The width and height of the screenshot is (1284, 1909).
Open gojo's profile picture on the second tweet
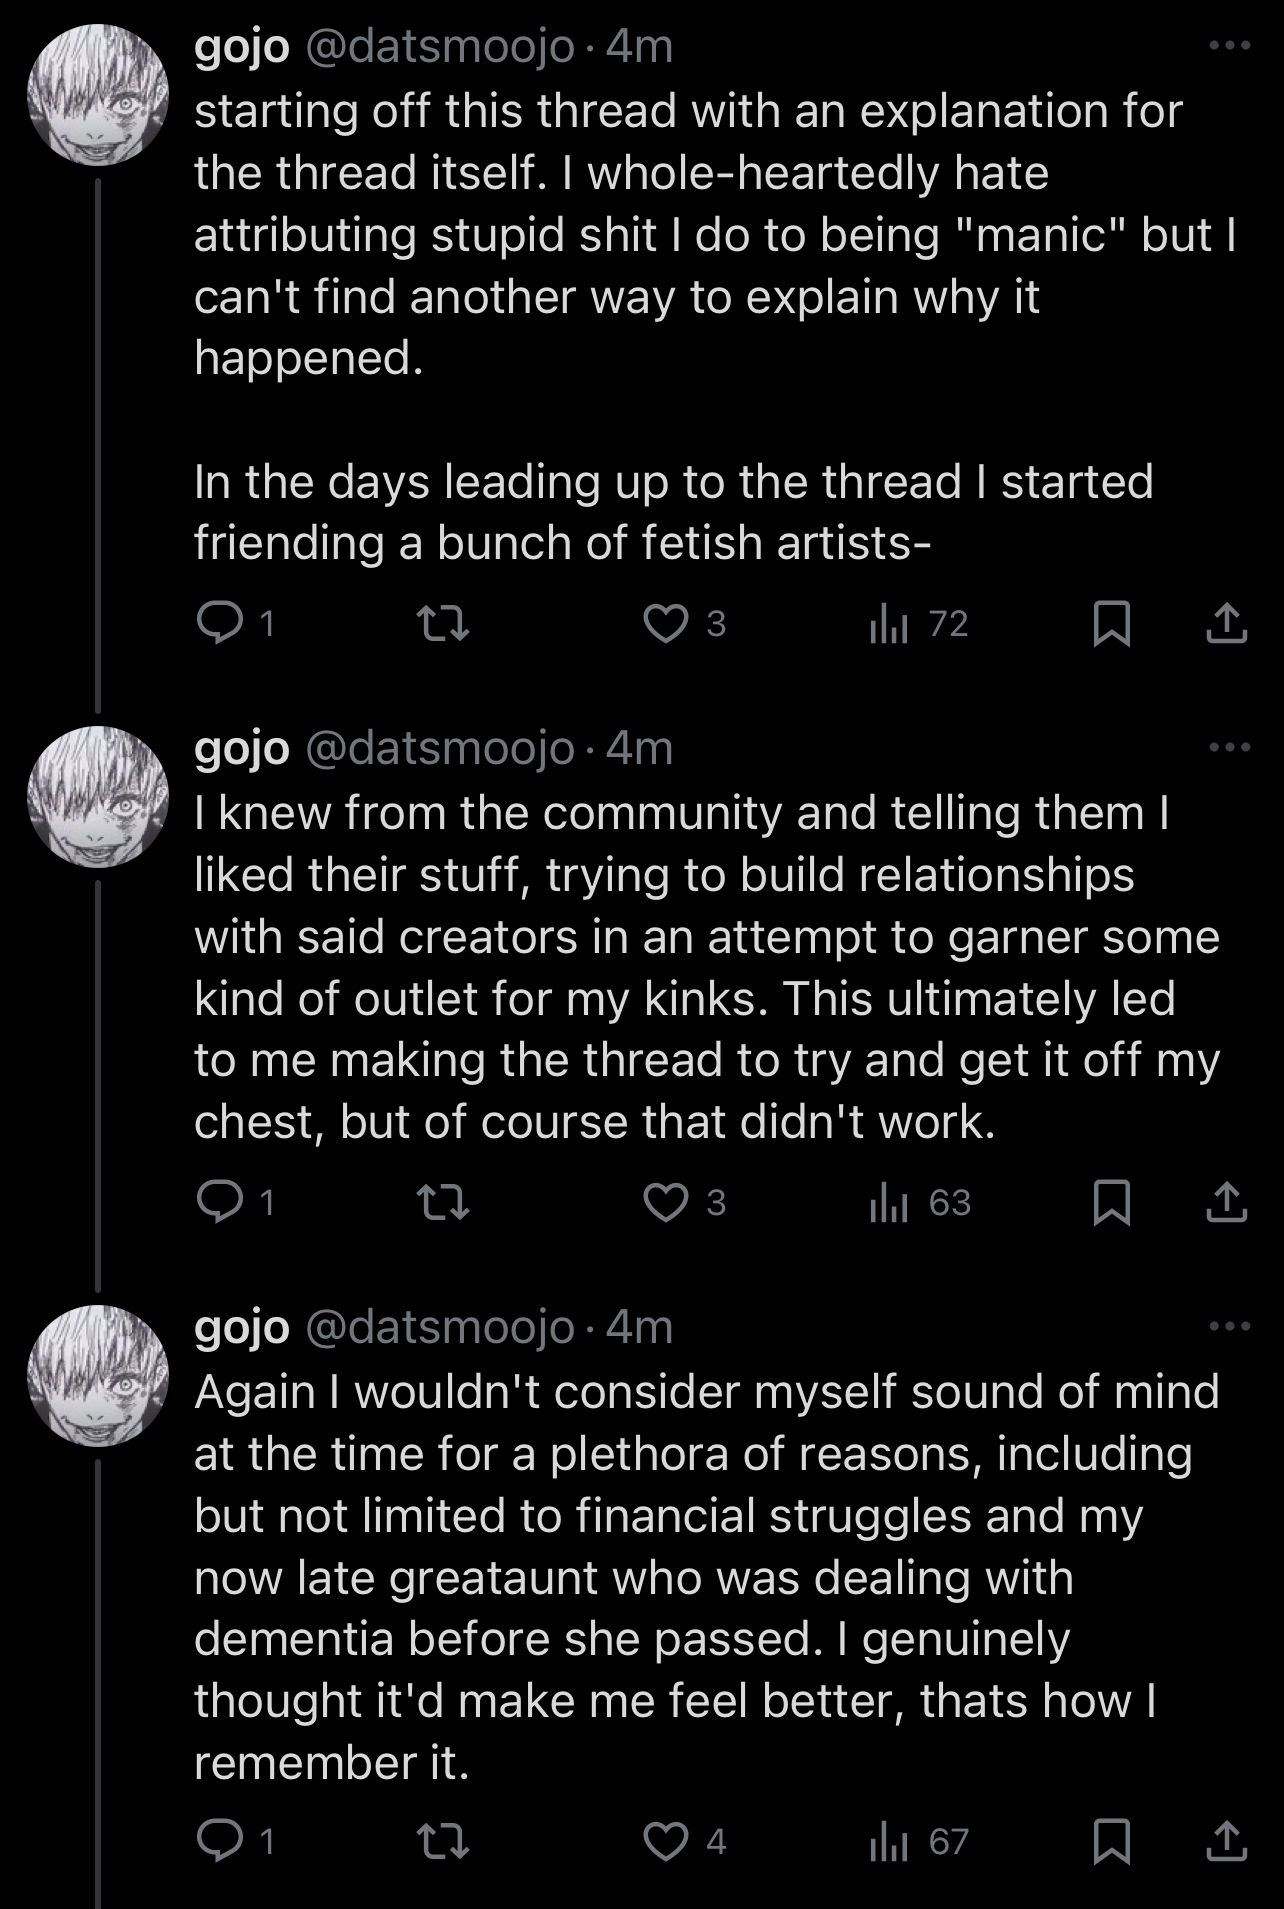98,796
